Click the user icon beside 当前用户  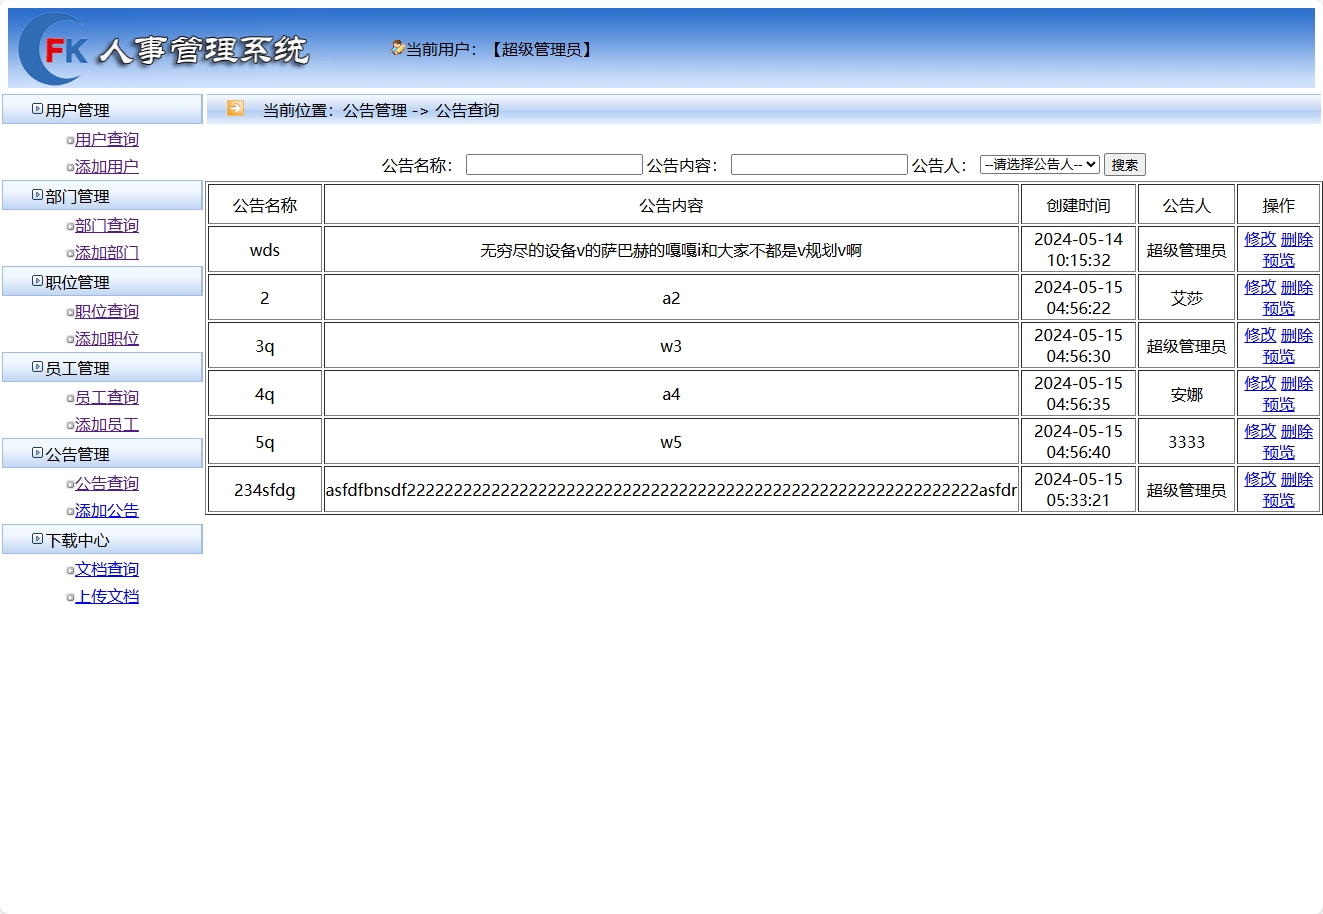pyautogui.click(x=396, y=48)
